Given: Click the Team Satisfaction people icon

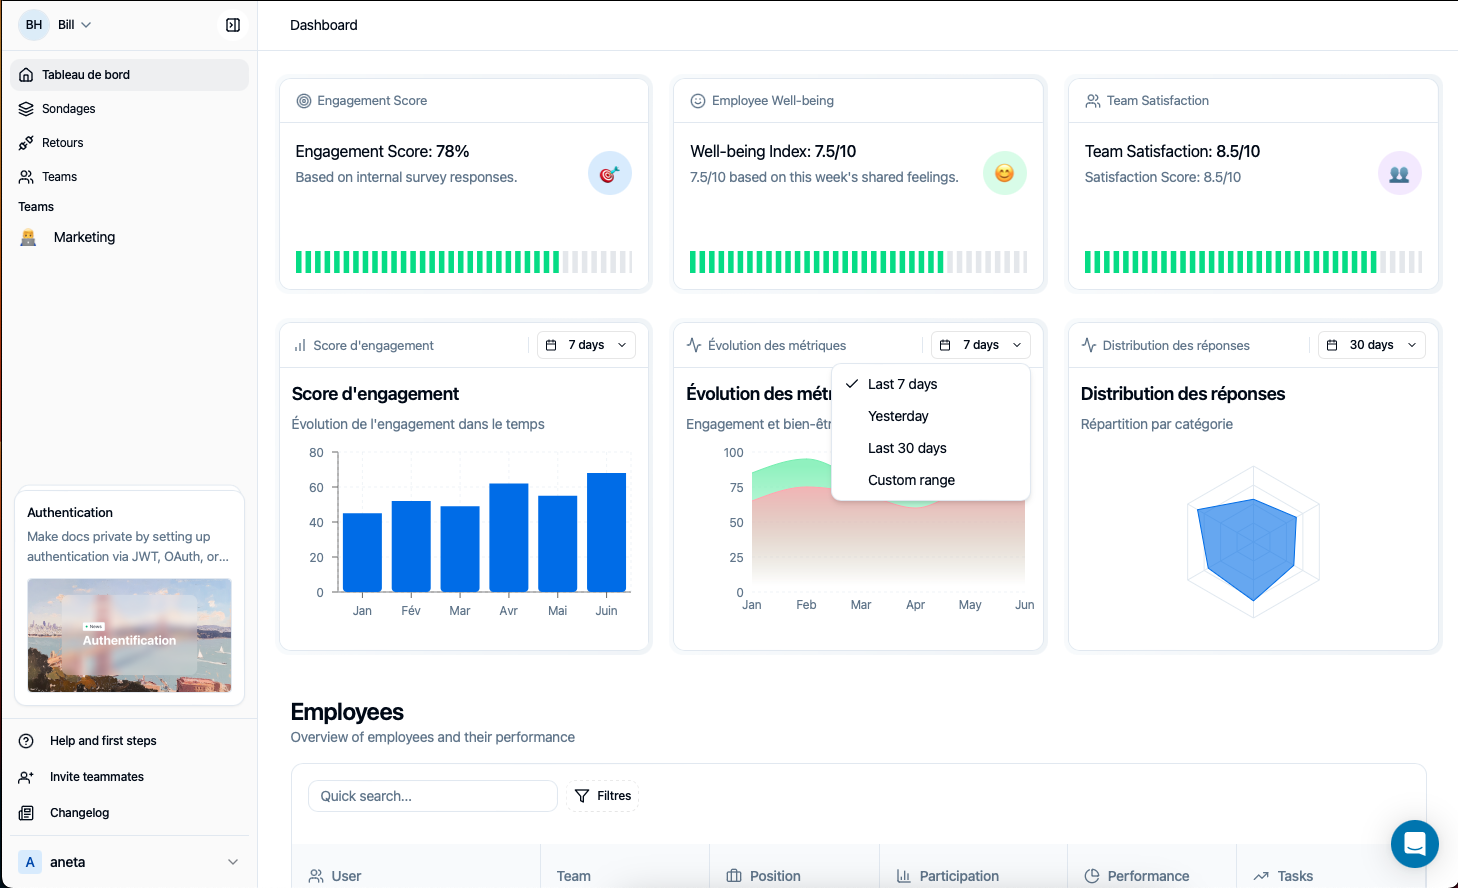Looking at the screenshot, I should 1399,172.
